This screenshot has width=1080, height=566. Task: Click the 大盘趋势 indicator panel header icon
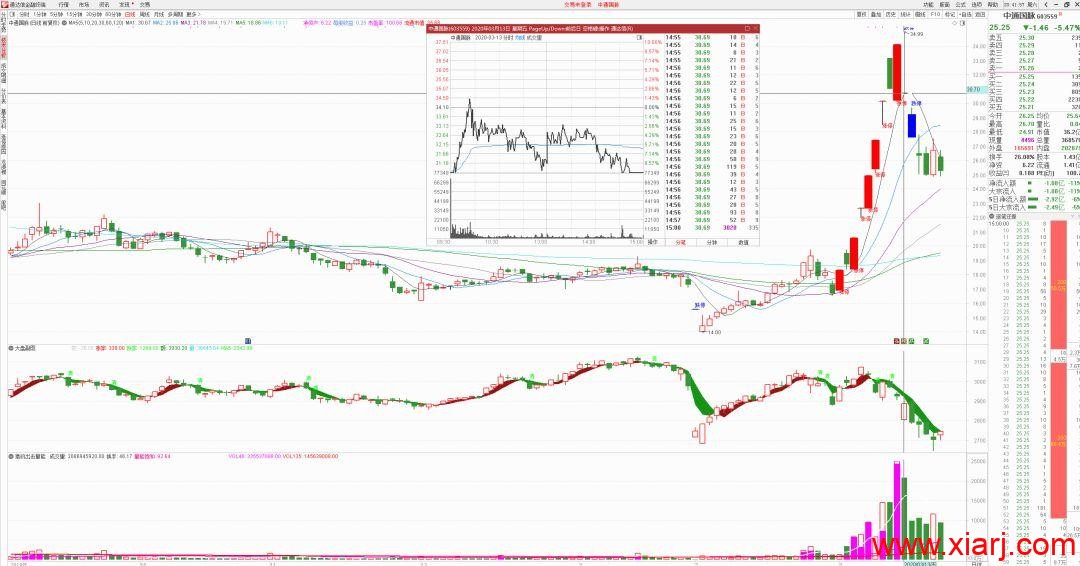click(11, 348)
